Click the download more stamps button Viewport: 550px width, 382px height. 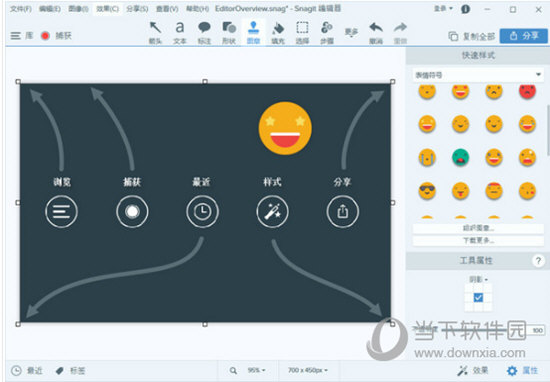coord(478,241)
